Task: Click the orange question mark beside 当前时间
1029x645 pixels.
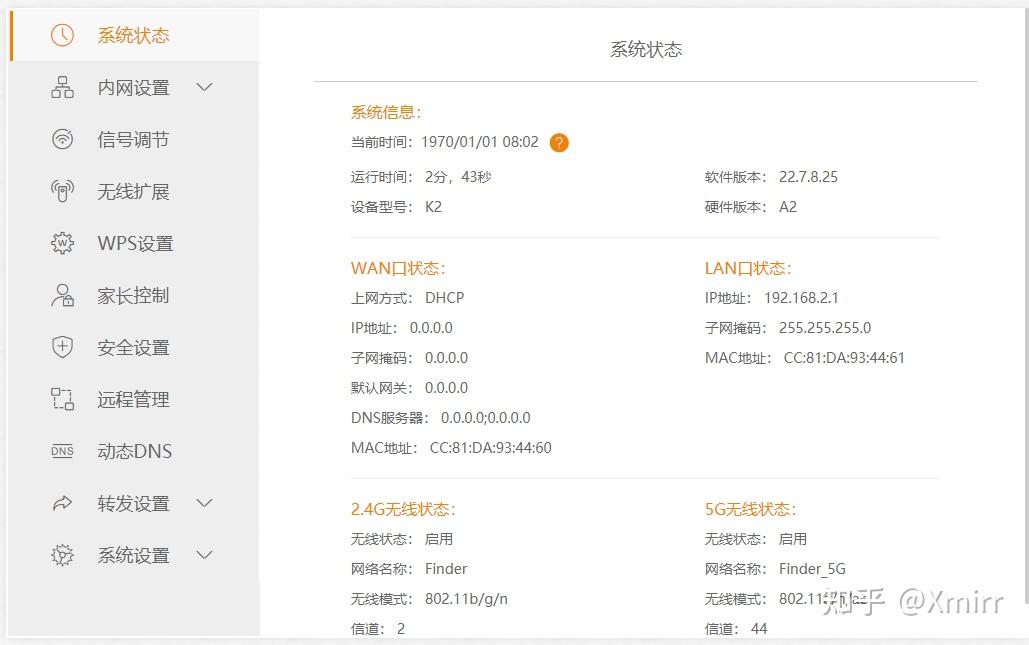Action: pos(559,142)
